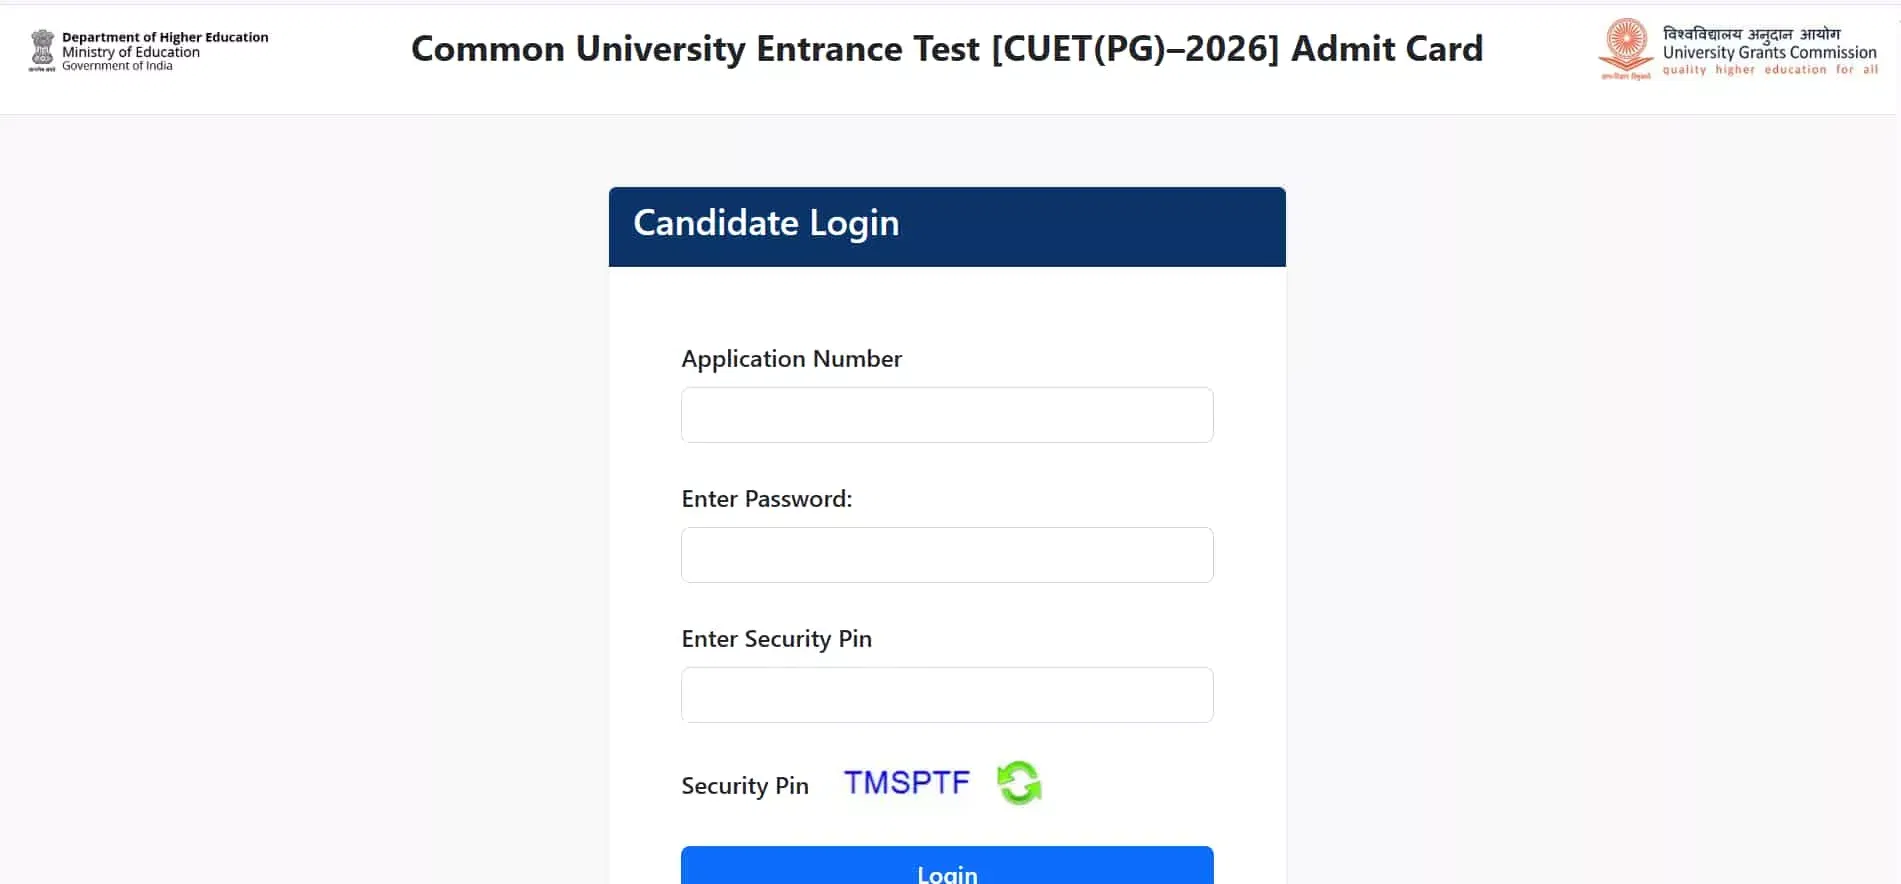Select the Enter Security Pin textbox
Viewport: 1901px width, 884px height.
click(947, 695)
